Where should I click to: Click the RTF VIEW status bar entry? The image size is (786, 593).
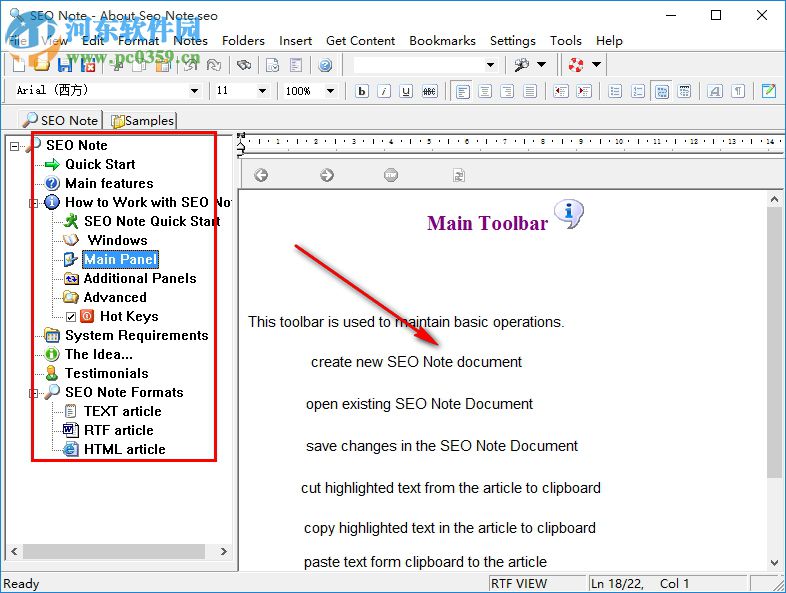[518, 583]
